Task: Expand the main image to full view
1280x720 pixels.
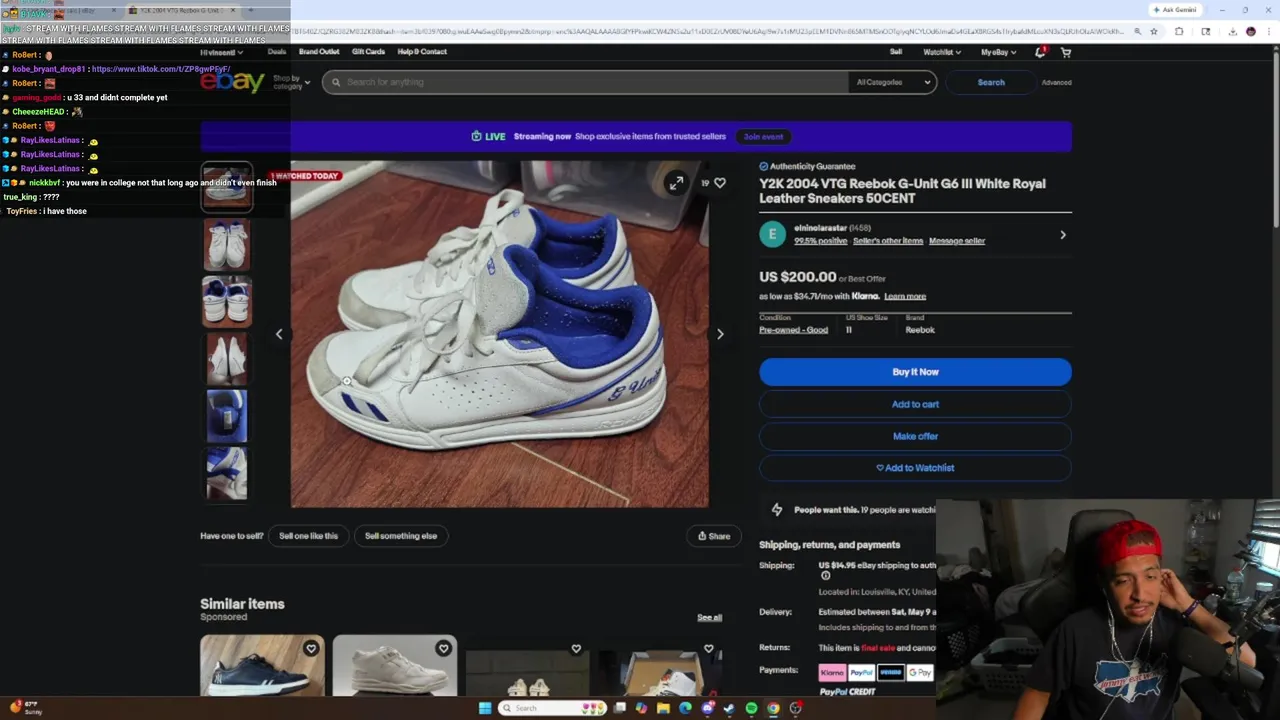Action: pyautogui.click(x=677, y=183)
